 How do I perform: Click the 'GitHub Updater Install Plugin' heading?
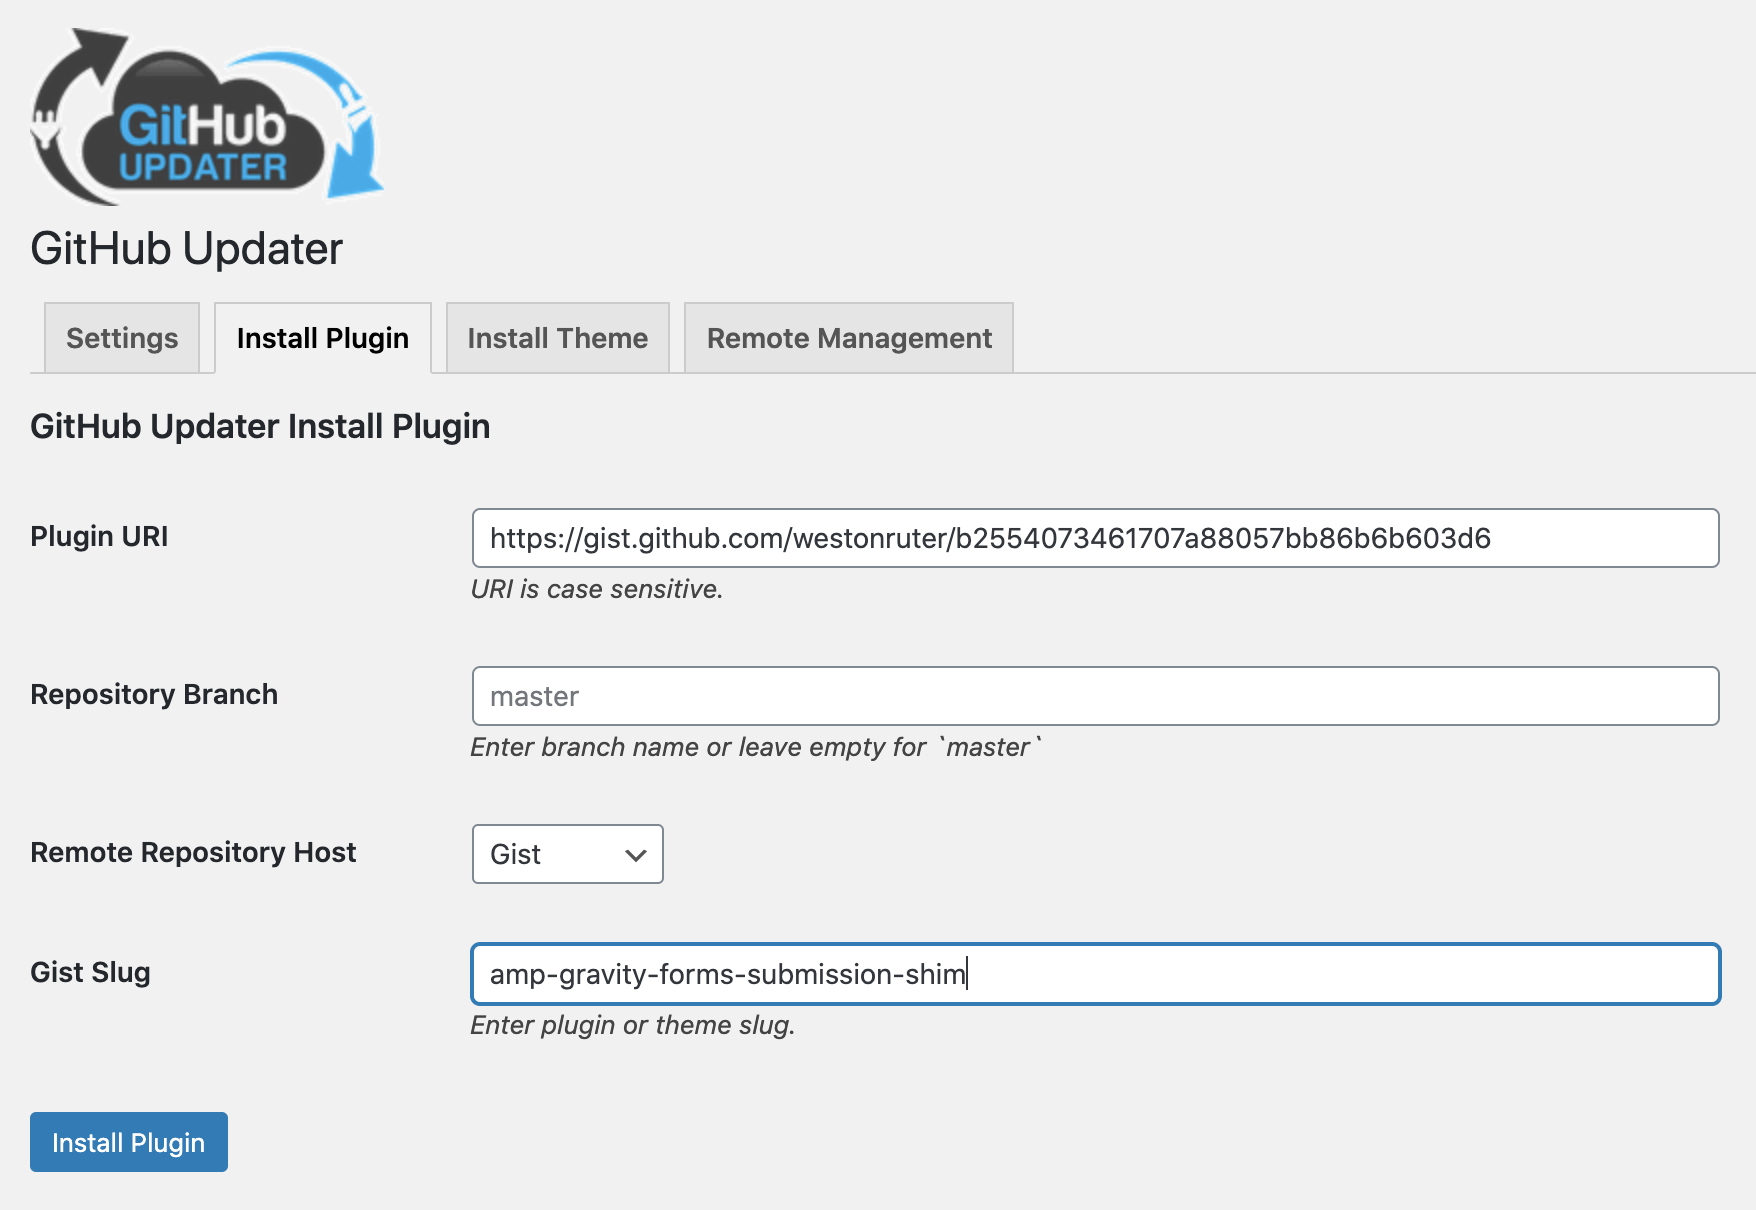pyautogui.click(x=260, y=426)
